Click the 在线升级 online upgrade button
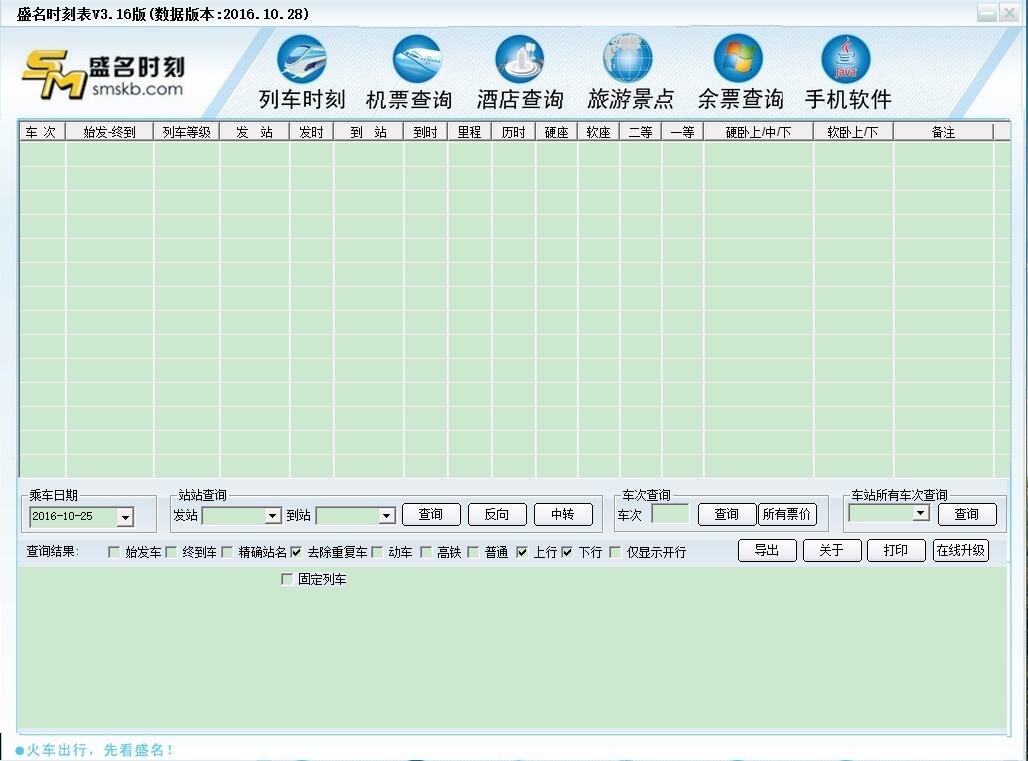The width and height of the screenshot is (1028, 761). tap(960, 550)
